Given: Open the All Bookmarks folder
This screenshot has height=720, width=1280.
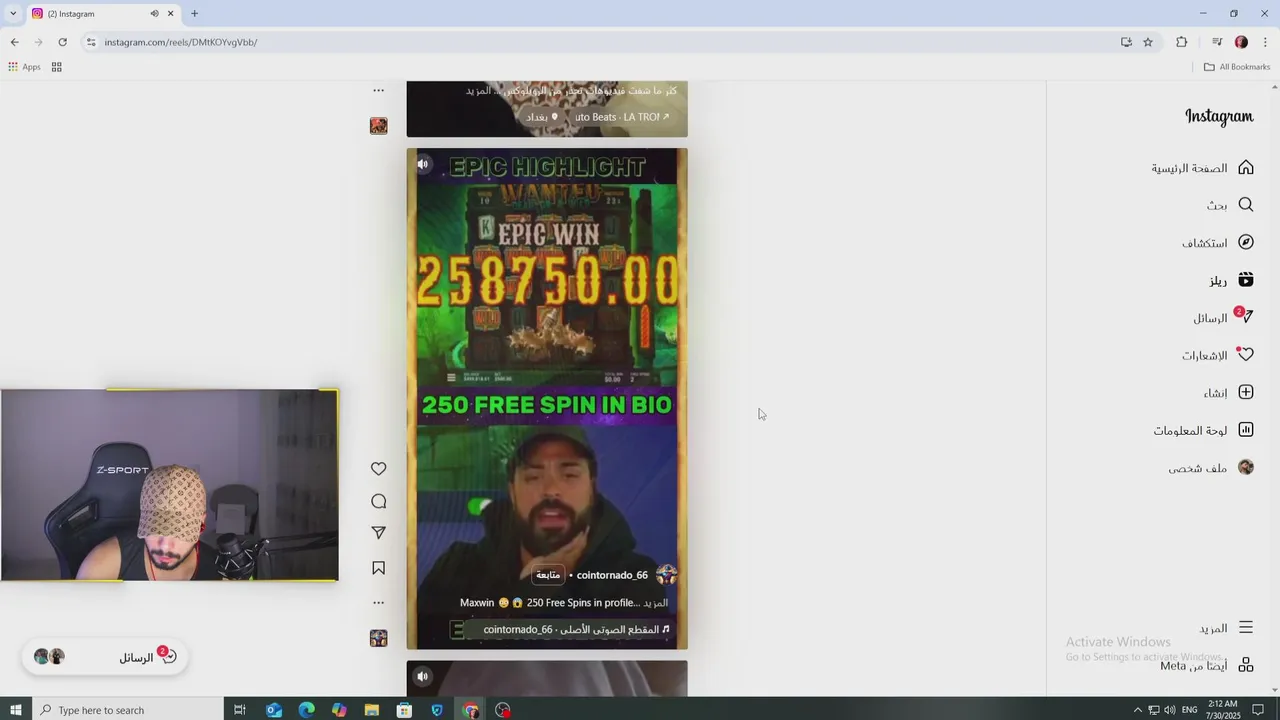Looking at the screenshot, I should tap(1237, 67).
